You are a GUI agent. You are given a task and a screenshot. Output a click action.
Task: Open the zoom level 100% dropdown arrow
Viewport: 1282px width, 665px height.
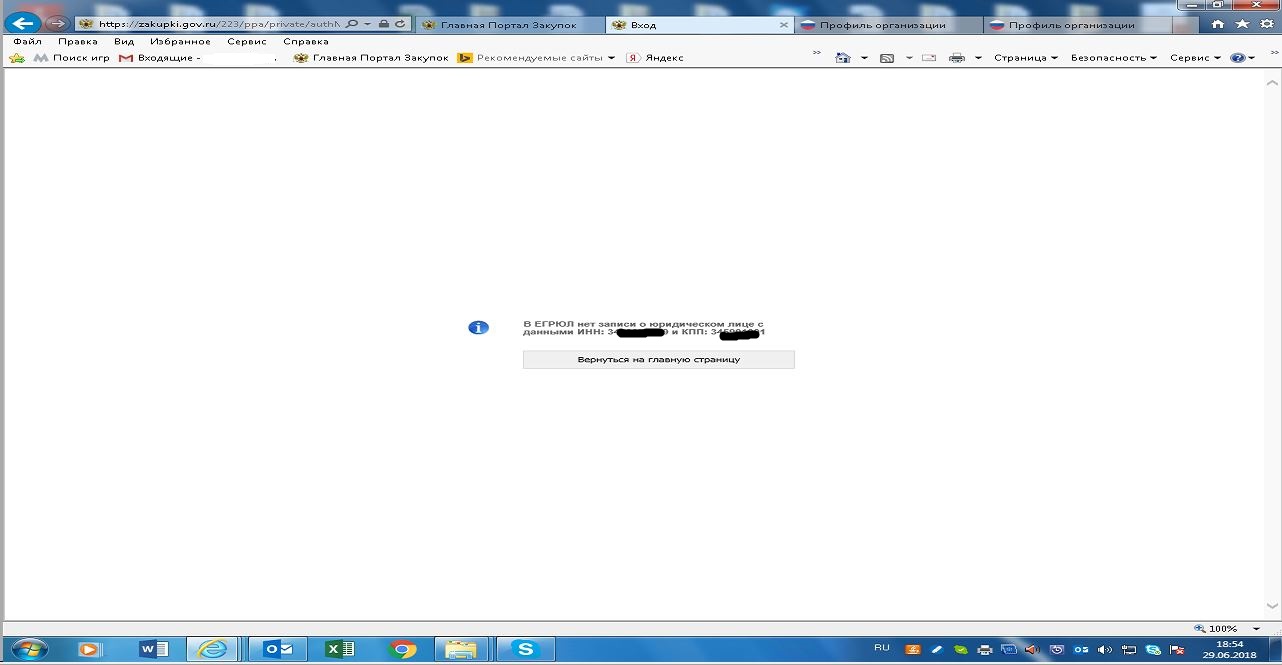[x=1256, y=629]
